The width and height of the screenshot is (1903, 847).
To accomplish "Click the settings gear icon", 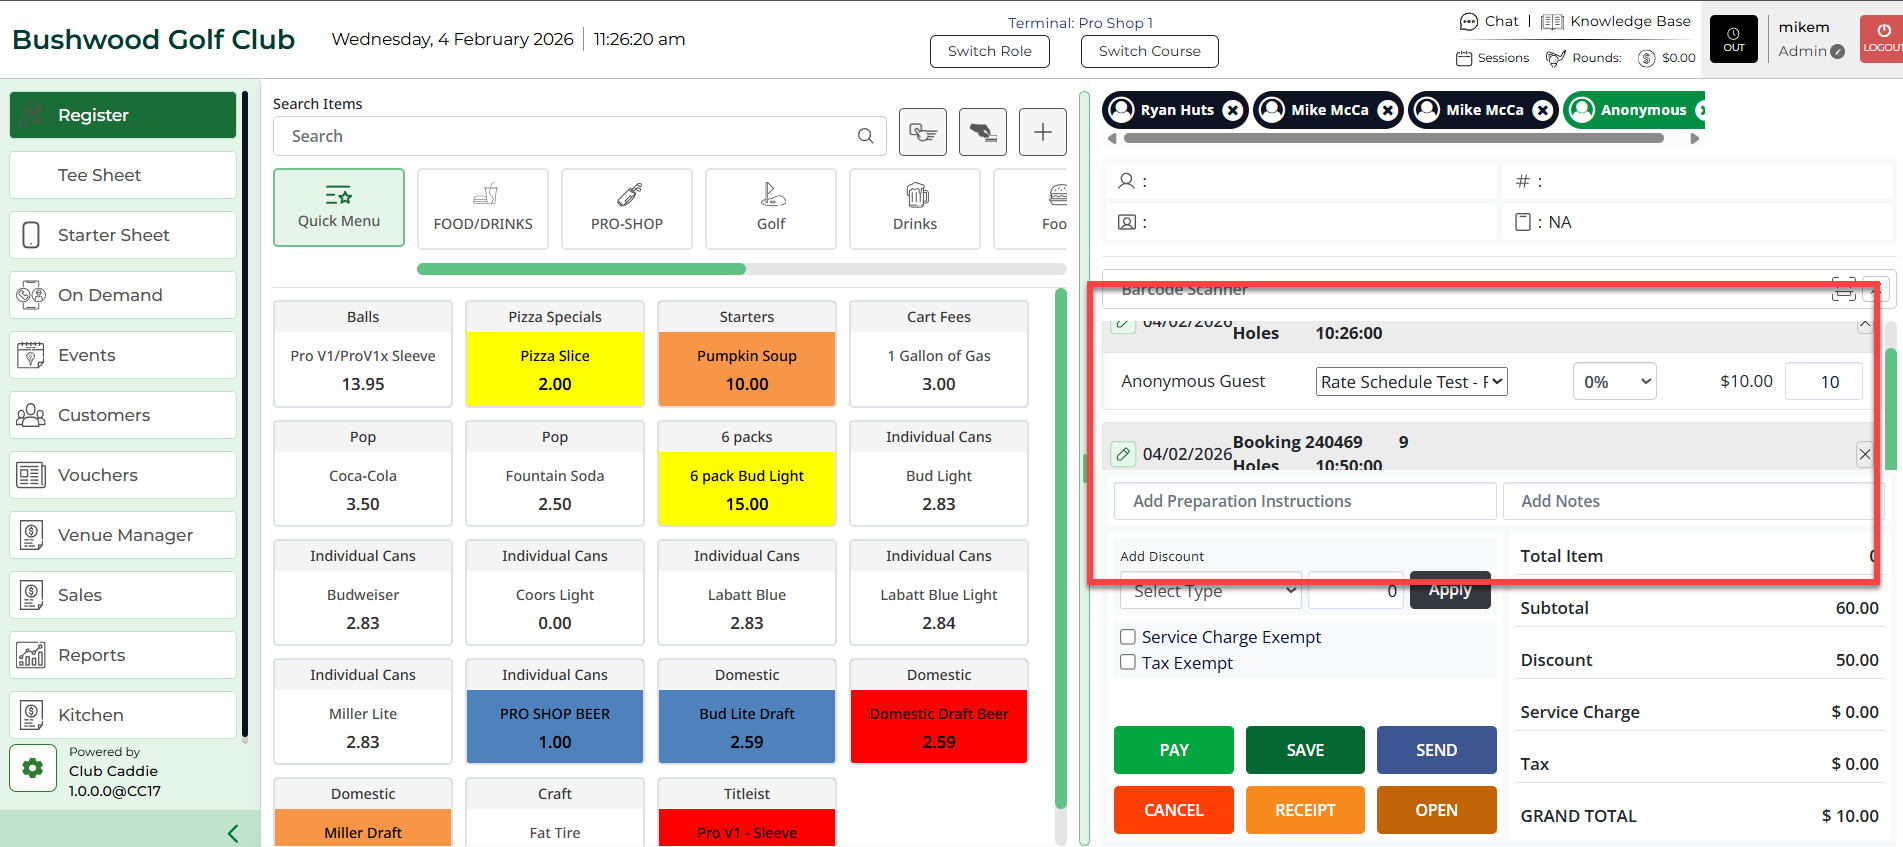I will 33,768.
